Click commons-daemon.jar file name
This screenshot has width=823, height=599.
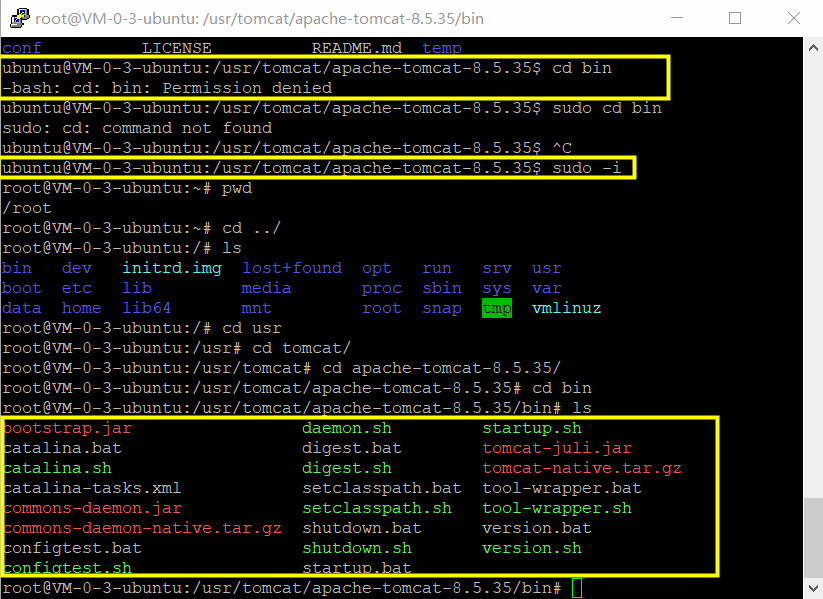click(x=92, y=508)
